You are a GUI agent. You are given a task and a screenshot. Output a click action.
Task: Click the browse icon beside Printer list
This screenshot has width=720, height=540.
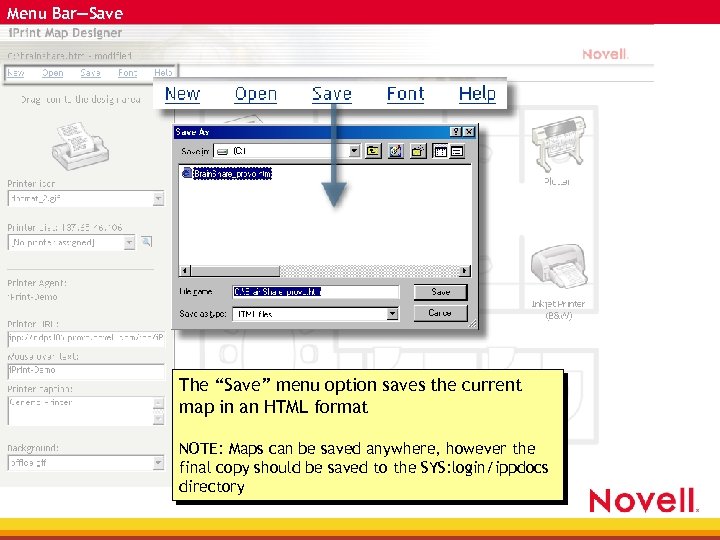pos(146,242)
